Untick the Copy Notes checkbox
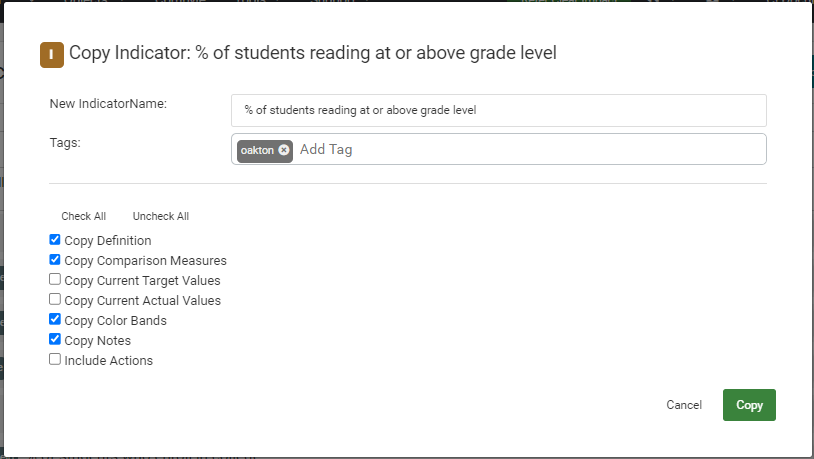814x459 pixels. point(55,339)
